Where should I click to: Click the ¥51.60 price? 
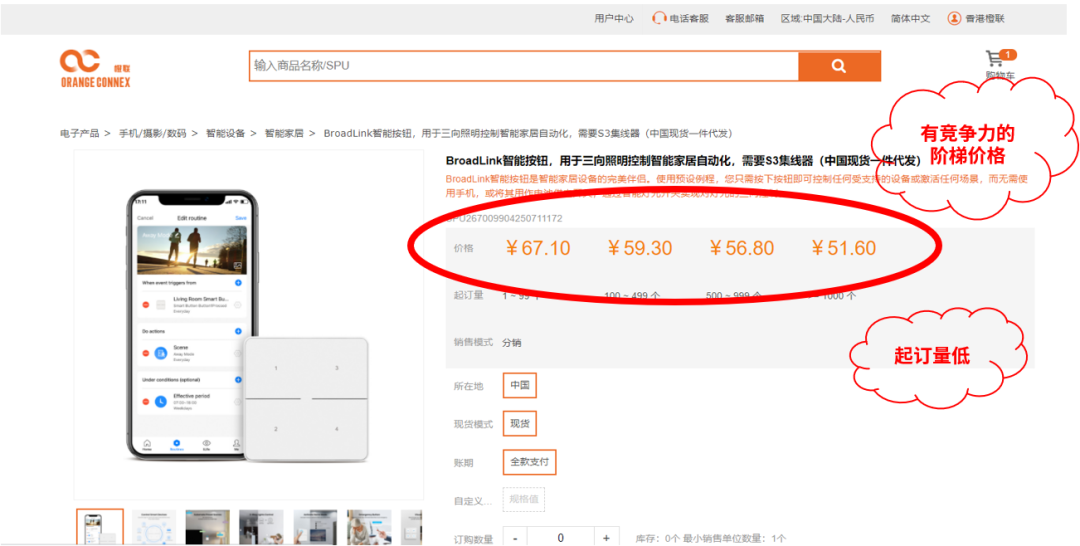(843, 248)
